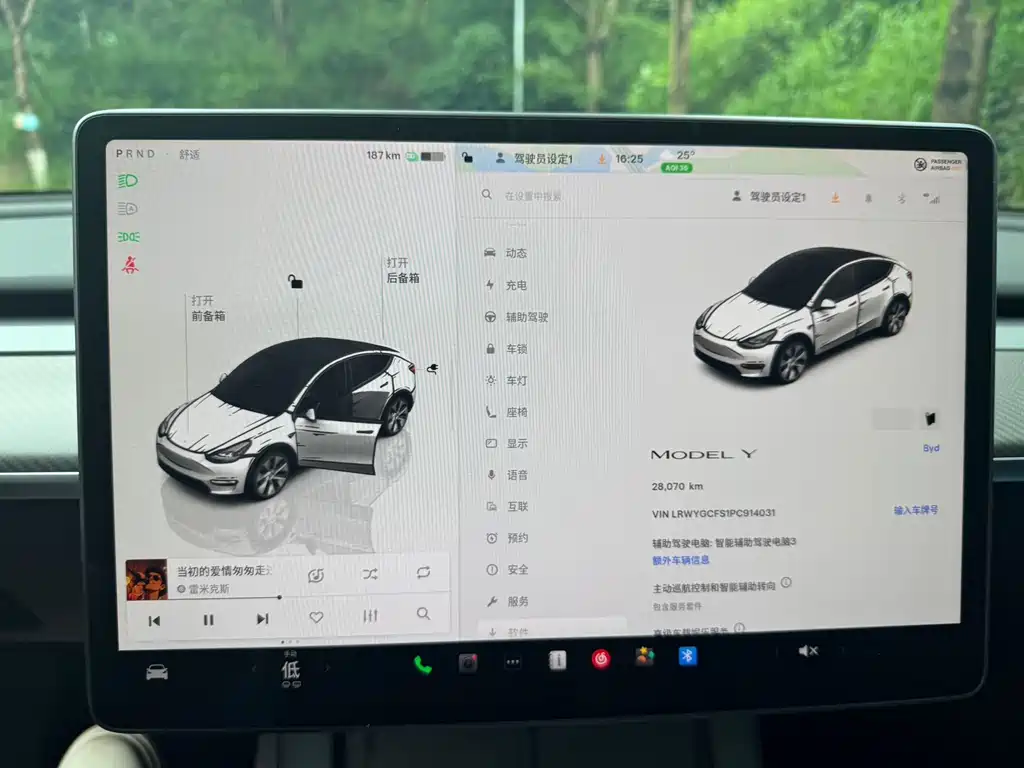Image resolution: width=1024 pixels, height=768 pixels.
Task: Go to 车灯 lights settings
Action: [506, 380]
